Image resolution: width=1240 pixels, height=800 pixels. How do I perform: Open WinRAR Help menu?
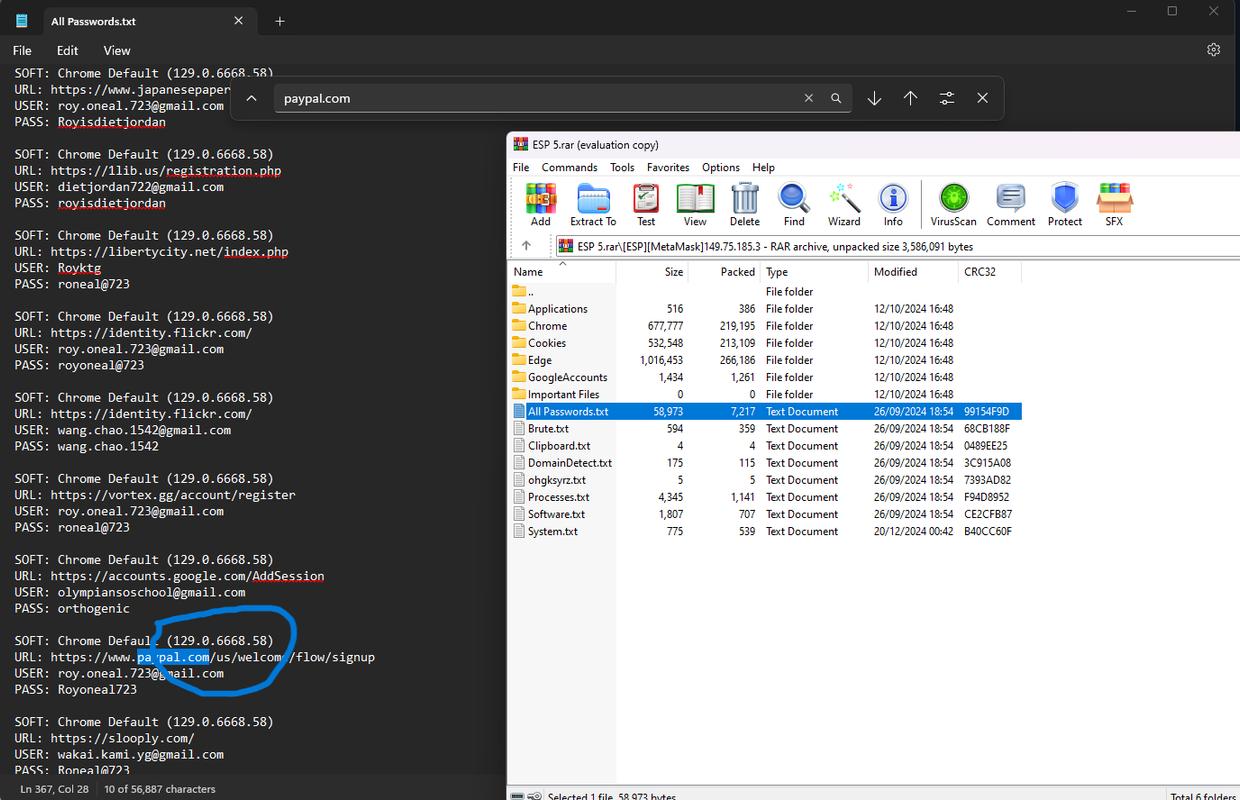763,167
